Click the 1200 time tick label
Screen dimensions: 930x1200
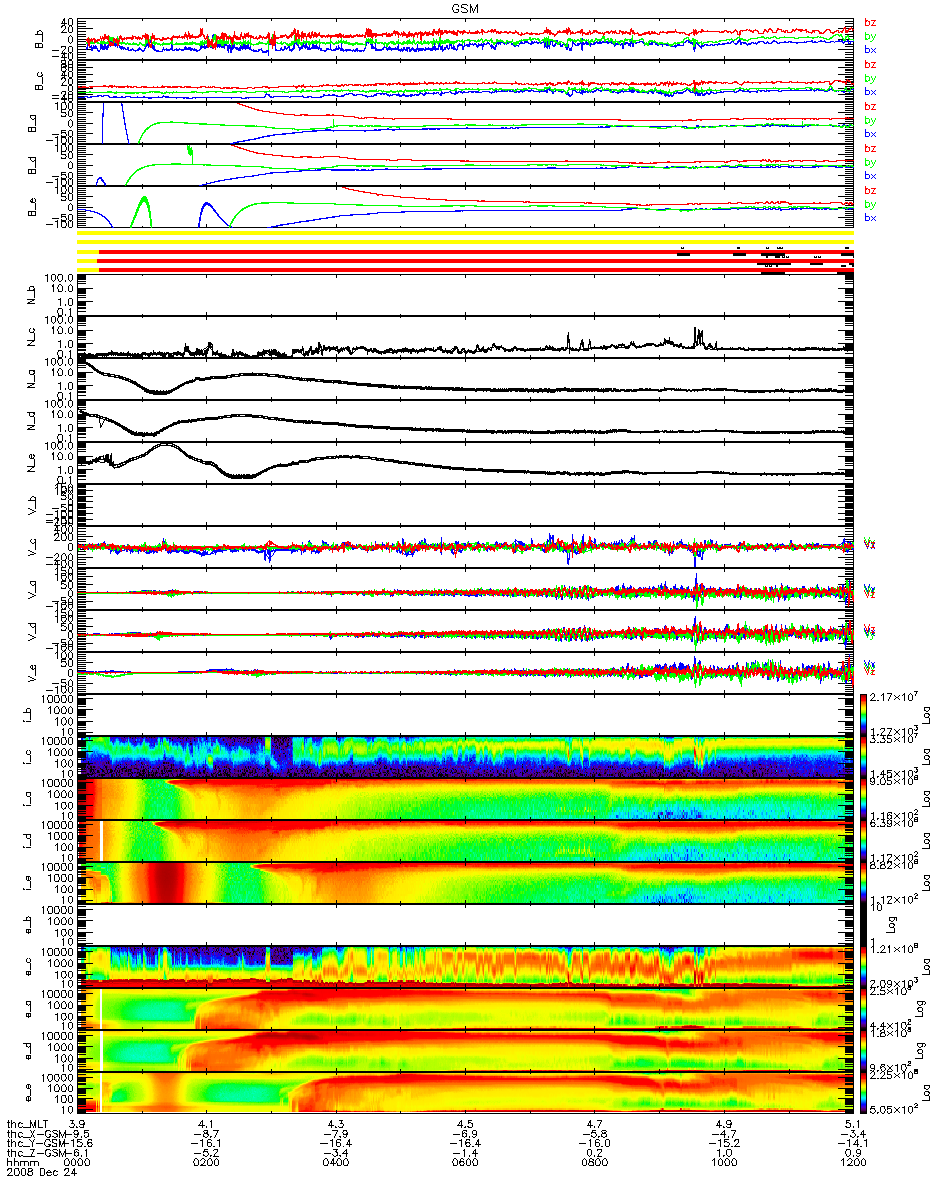[x=852, y=1164]
